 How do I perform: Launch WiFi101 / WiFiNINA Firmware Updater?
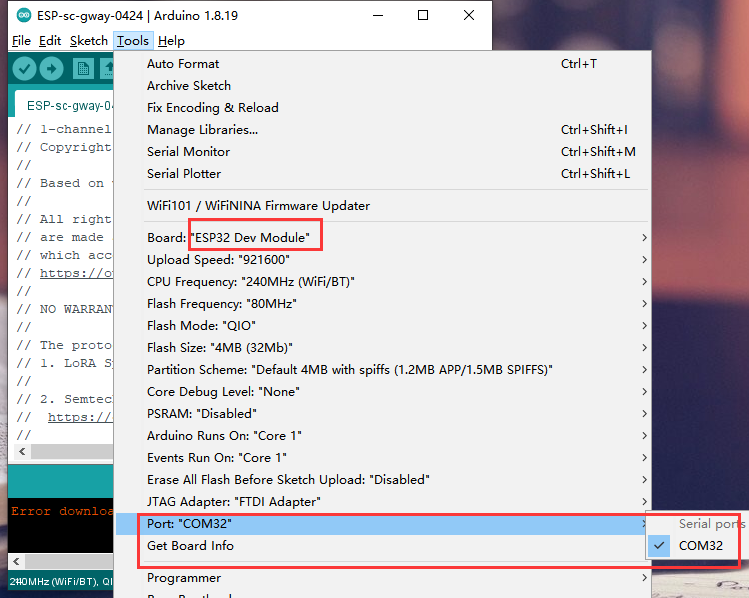pyautogui.click(x=383, y=205)
